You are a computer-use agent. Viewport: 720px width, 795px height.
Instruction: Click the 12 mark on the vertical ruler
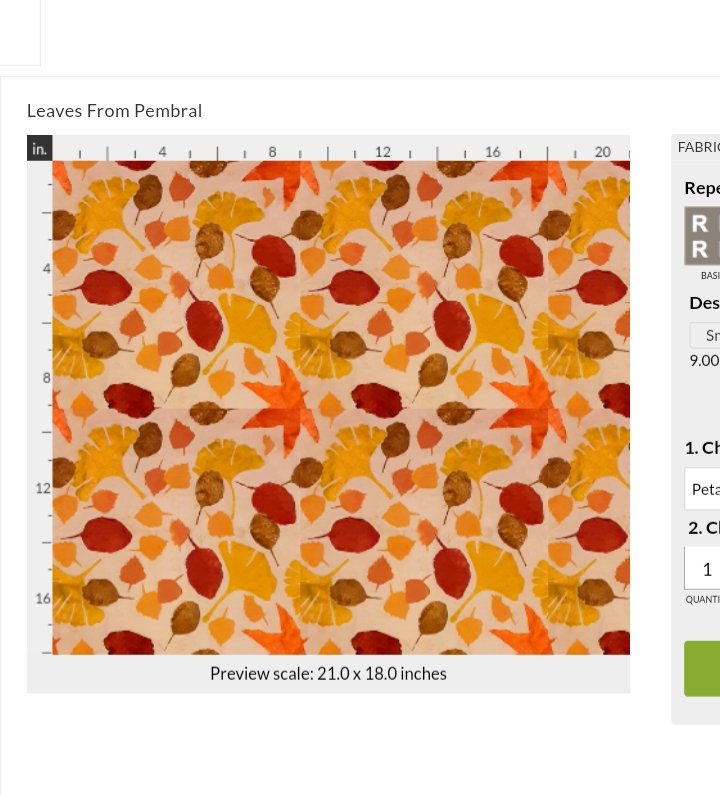[x=44, y=488]
